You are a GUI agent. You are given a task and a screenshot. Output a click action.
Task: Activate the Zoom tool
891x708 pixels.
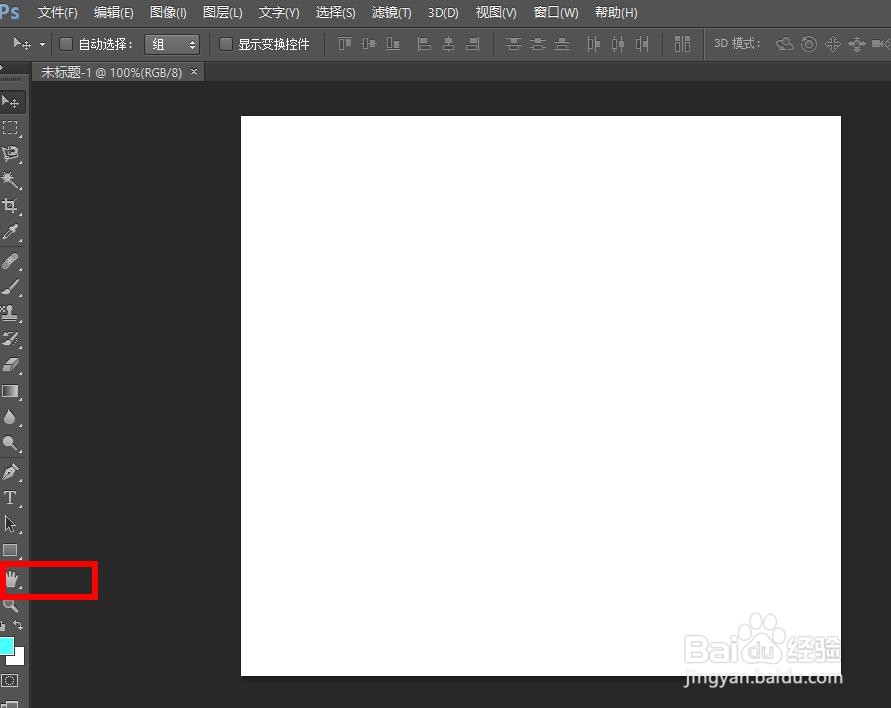[x=13, y=606]
